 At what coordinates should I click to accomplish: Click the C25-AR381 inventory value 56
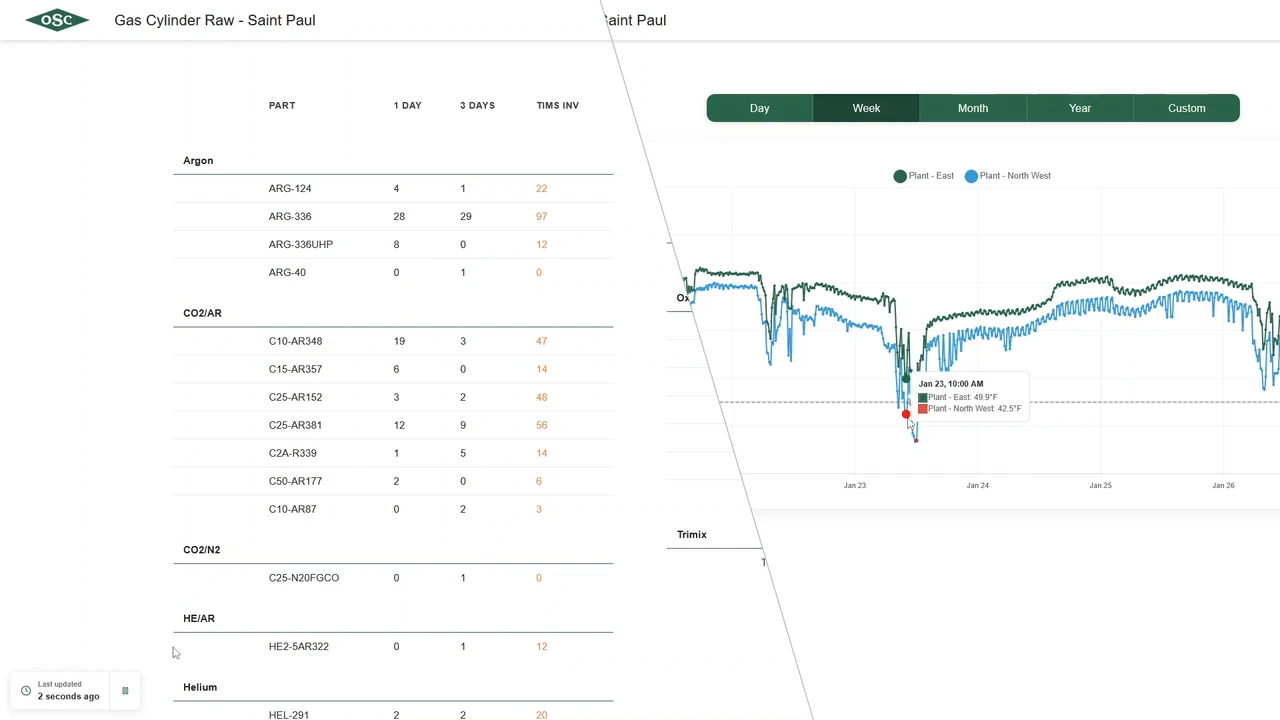tap(541, 425)
